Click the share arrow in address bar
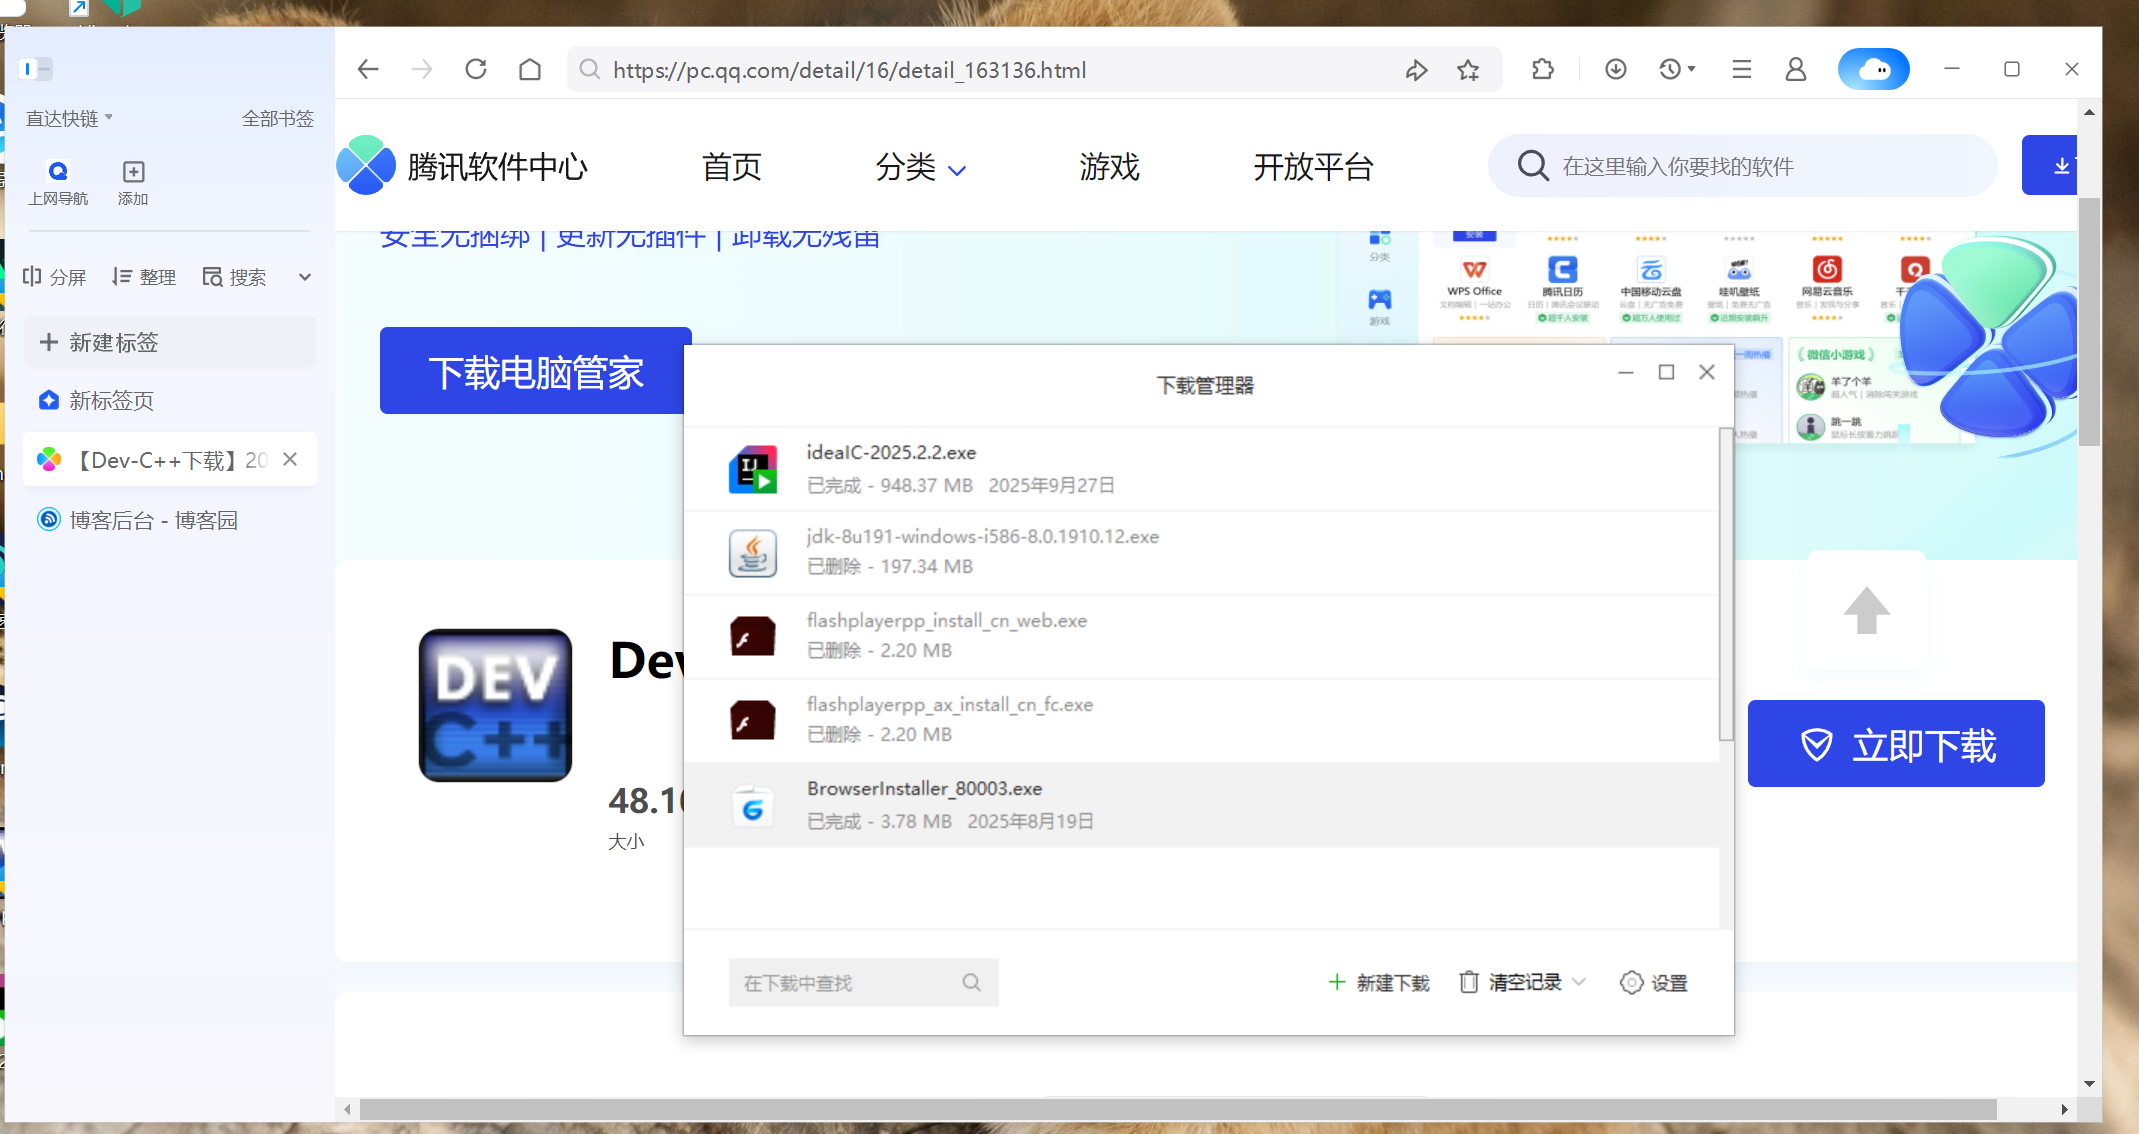Screen dimensions: 2139x1134 (x=1416, y=70)
